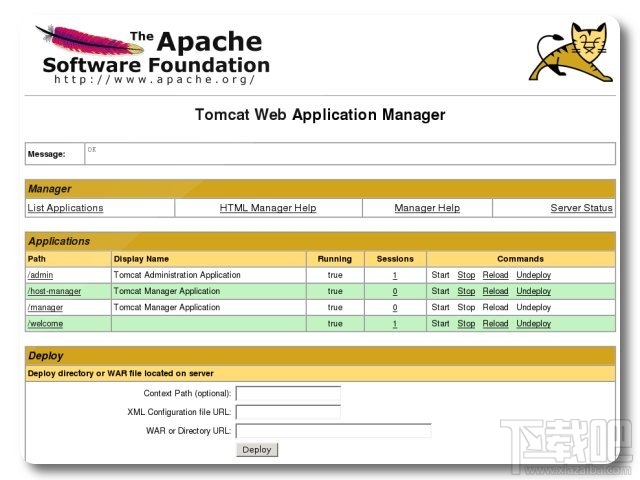Image resolution: width=640 pixels, height=480 pixels.
Task: Click the Applications section title
Action: [x=59, y=241]
